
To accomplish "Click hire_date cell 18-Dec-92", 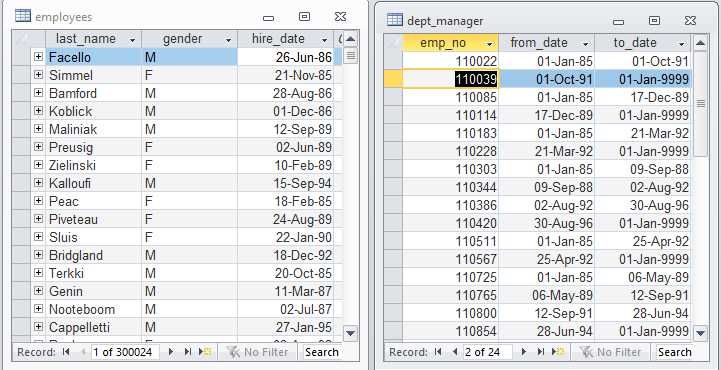I will [286, 255].
